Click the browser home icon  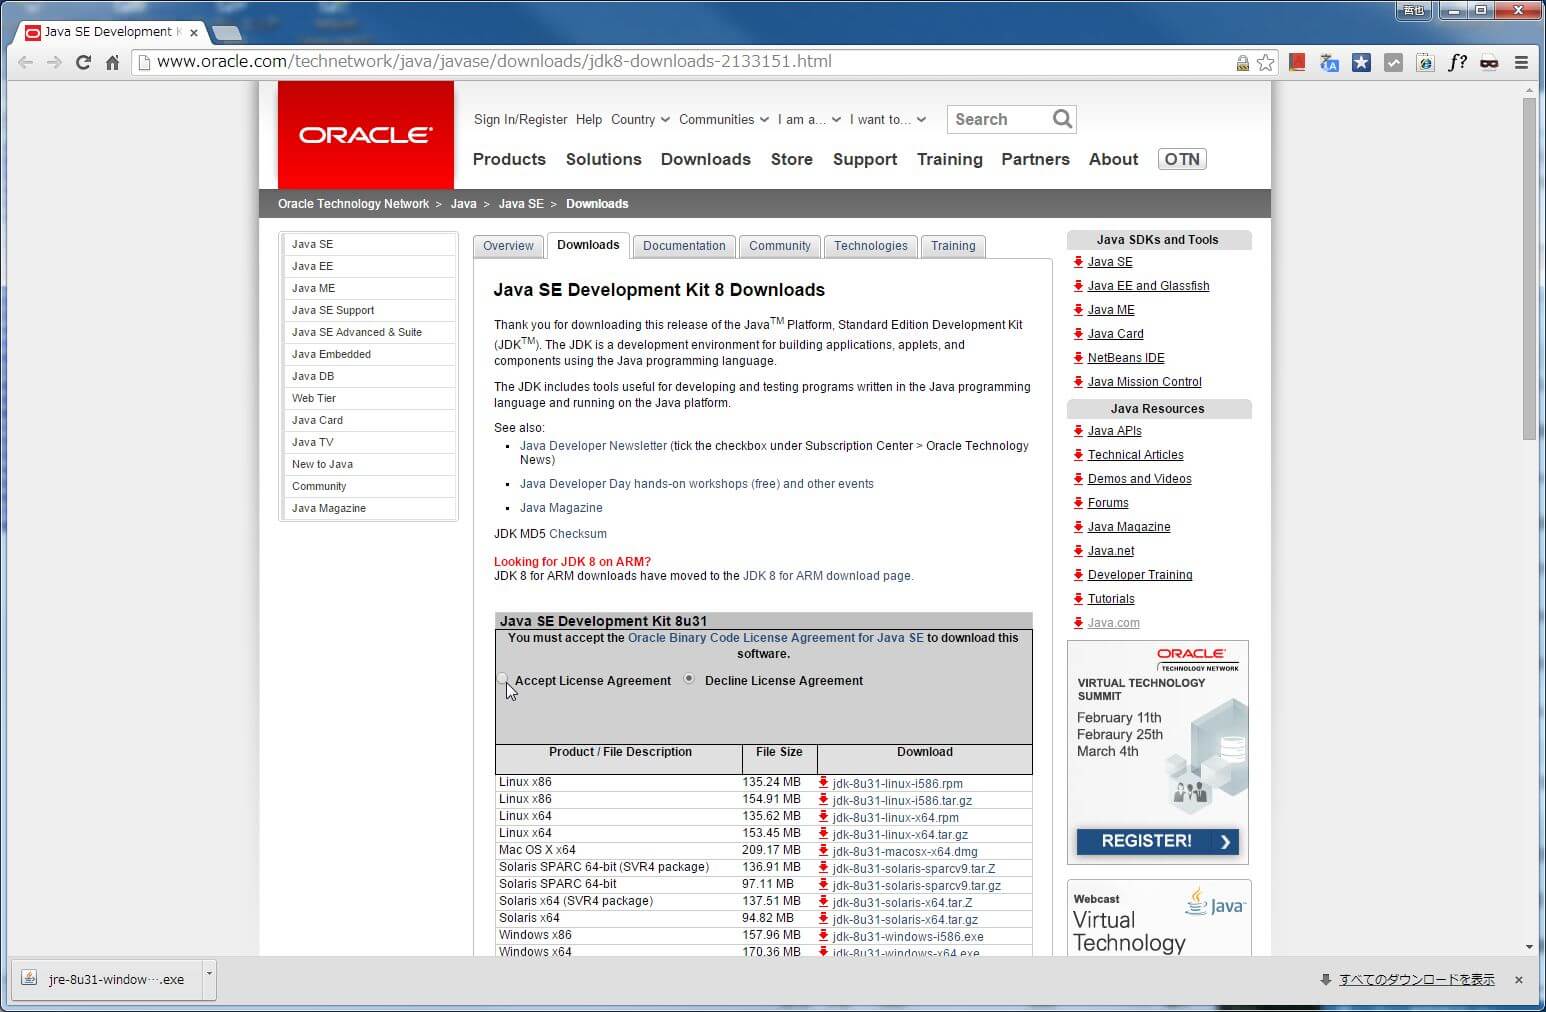click(x=113, y=62)
